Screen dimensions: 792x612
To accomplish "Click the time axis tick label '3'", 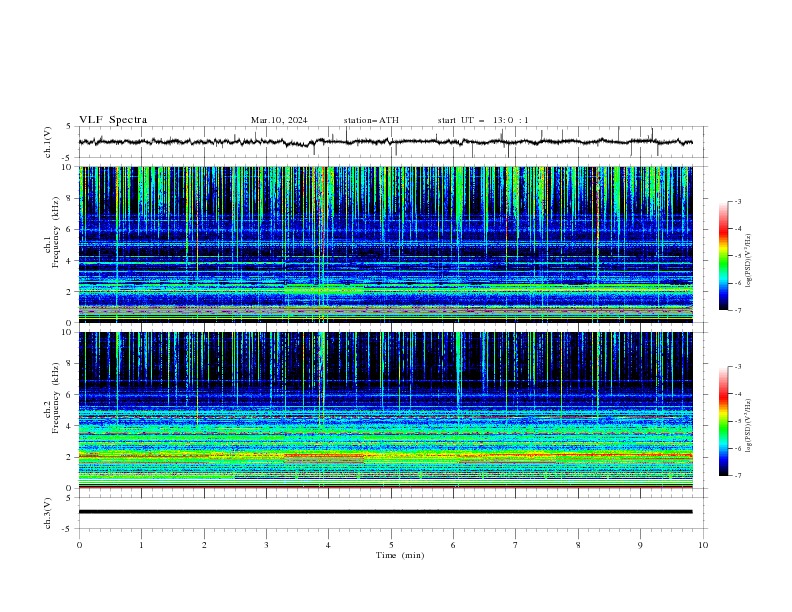I will [x=266, y=545].
